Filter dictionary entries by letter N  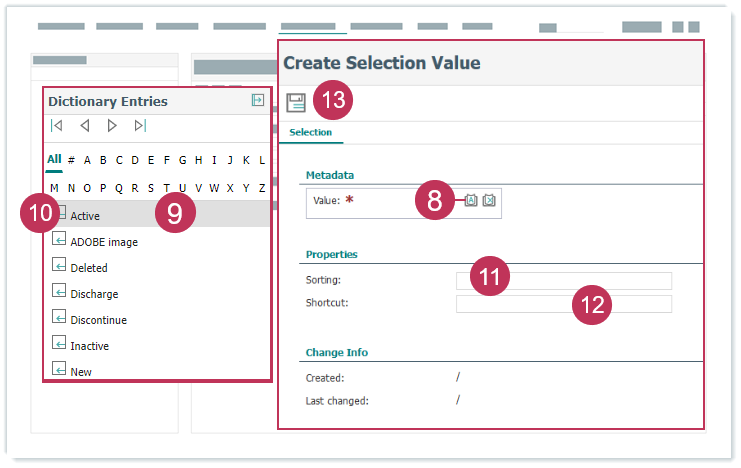click(x=71, y=188)
